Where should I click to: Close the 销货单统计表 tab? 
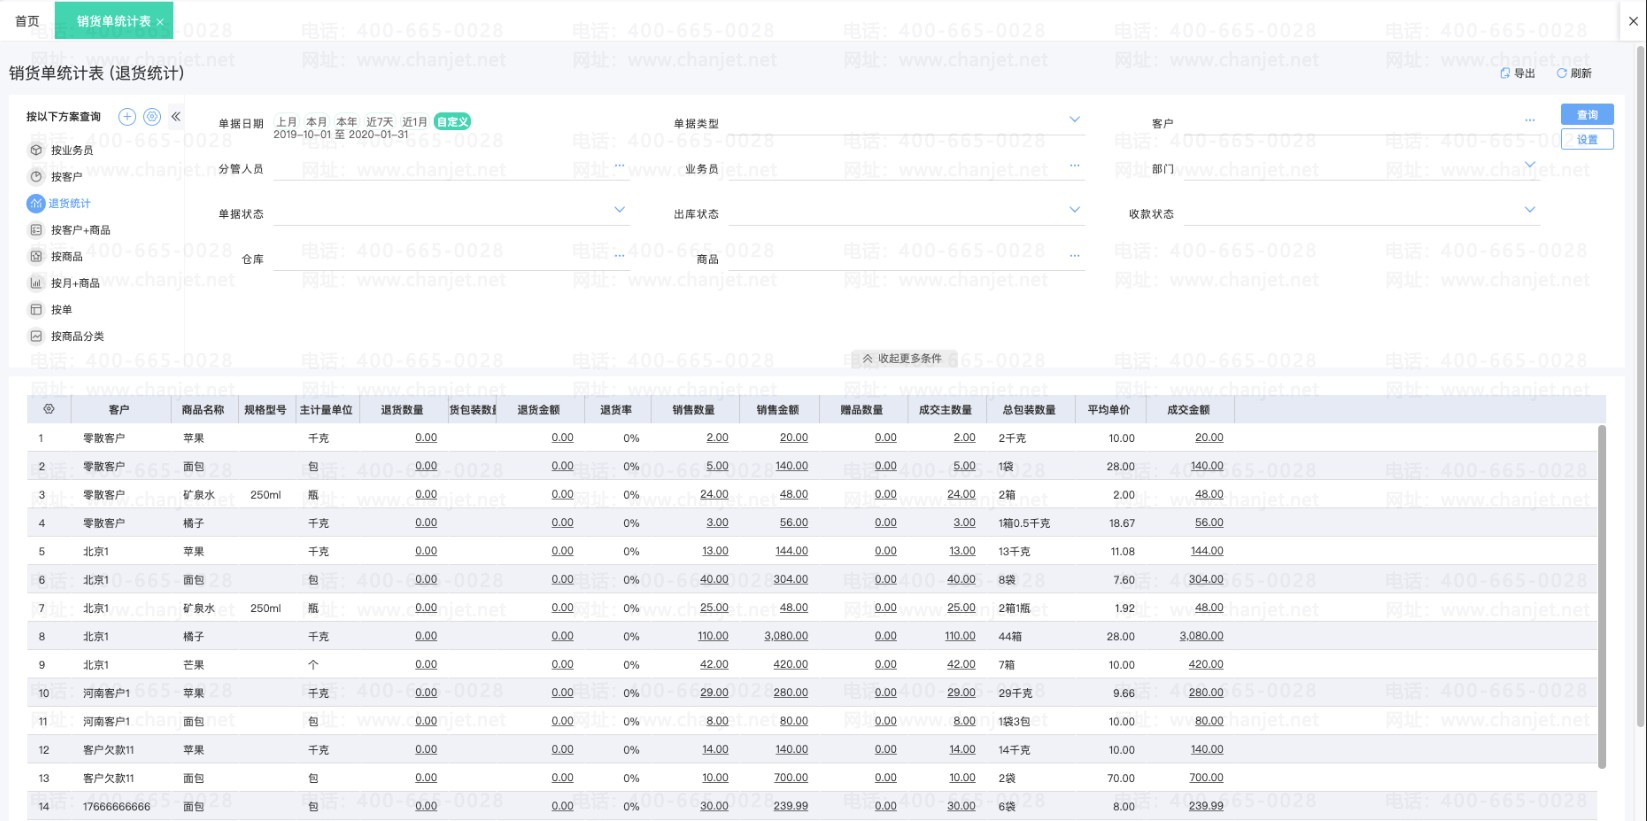[x=160, y=22]
